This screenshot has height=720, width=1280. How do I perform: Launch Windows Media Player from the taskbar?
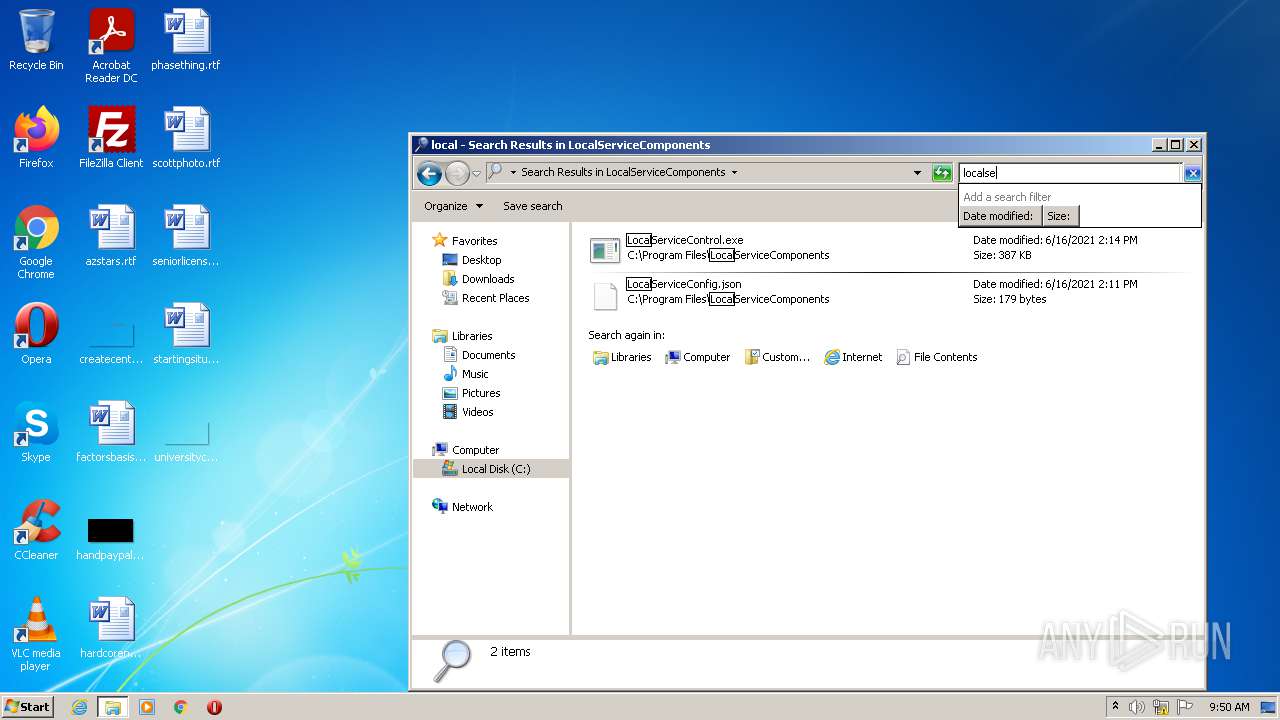(x=147, y=707)
